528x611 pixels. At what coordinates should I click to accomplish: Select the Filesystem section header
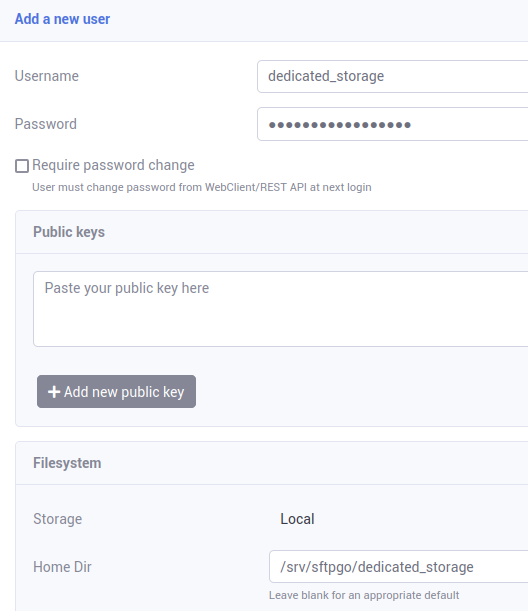click(67, 463)
